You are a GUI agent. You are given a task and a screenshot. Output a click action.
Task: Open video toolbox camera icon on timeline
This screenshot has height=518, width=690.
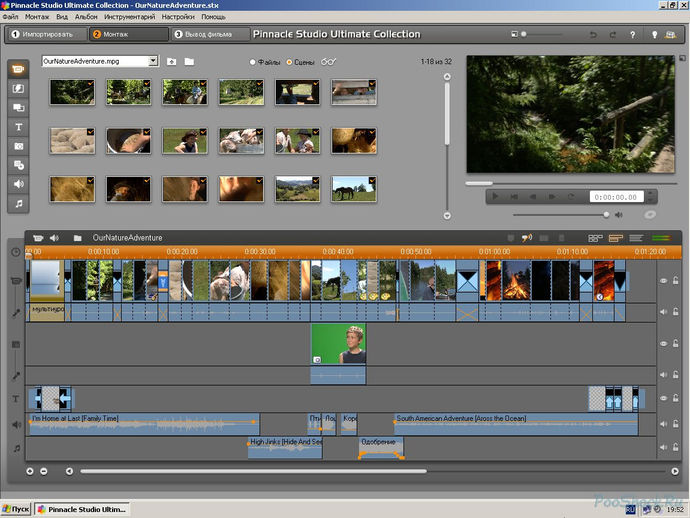click(x=38, y=238)
